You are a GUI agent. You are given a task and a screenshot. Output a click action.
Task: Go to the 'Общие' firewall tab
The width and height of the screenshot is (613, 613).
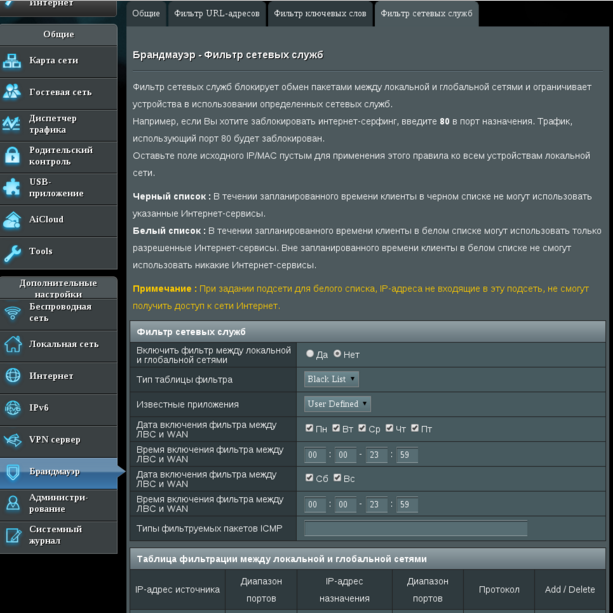(x=146, y=14)
